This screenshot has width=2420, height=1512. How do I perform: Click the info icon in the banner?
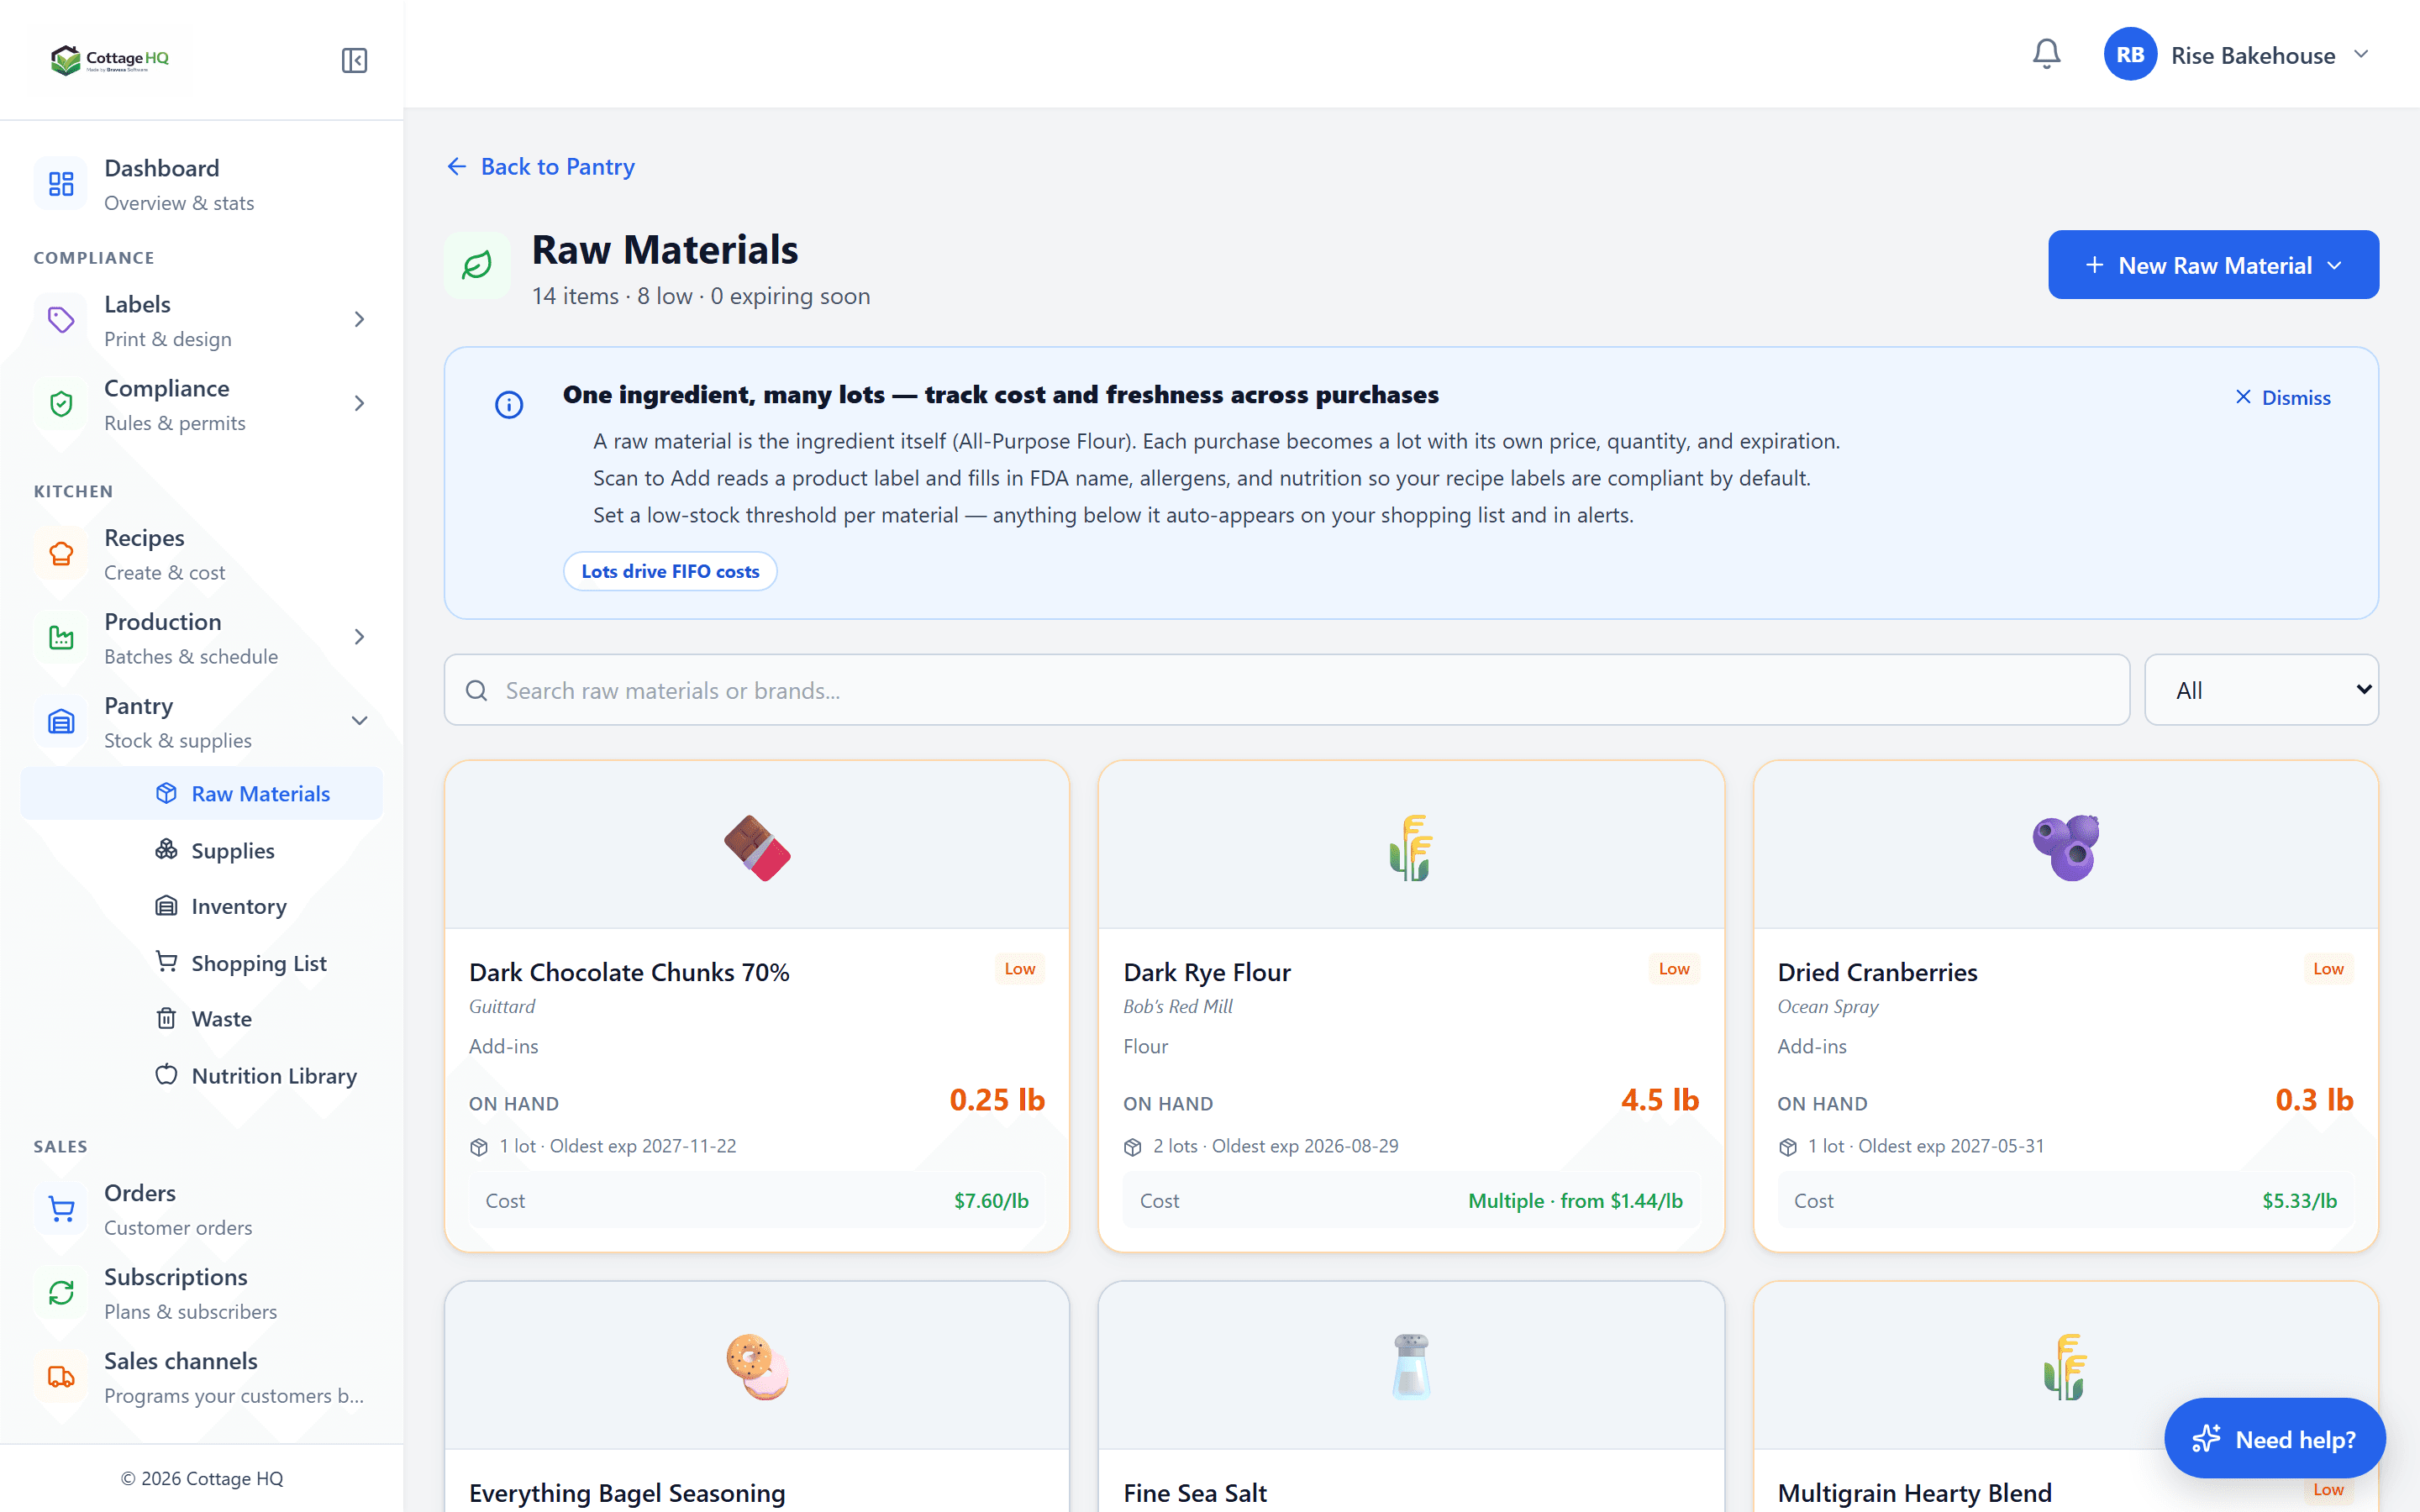coord(509,405)
